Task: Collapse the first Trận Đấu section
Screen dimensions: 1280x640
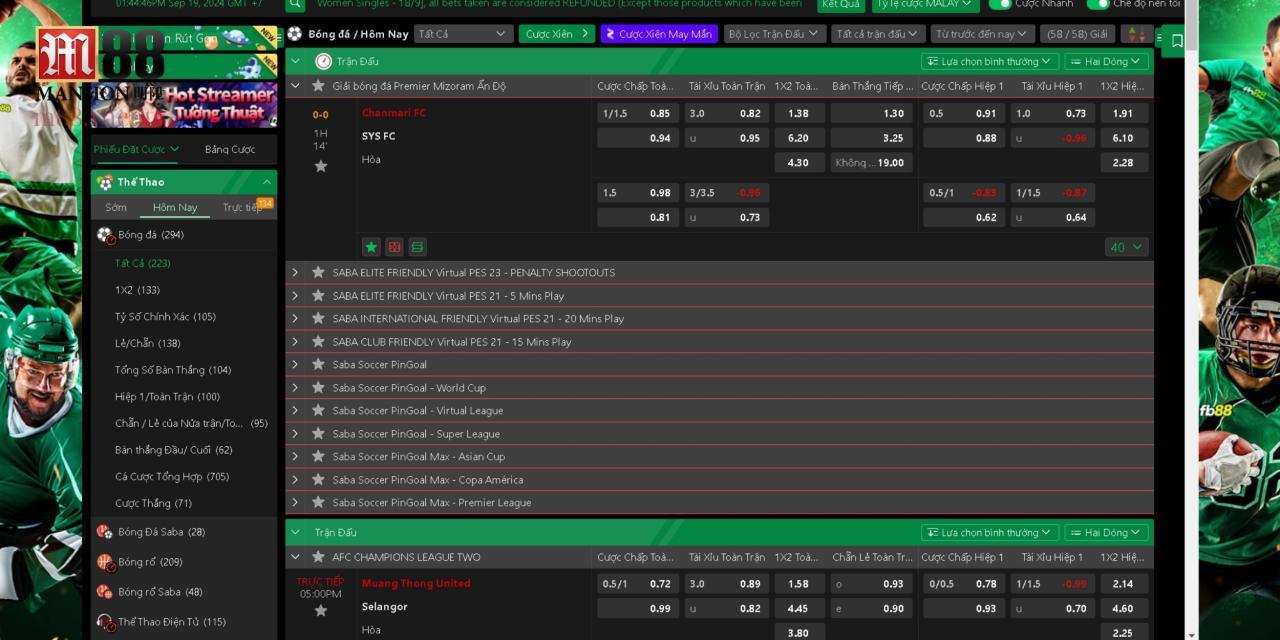Action: click(x=295, y=61)
